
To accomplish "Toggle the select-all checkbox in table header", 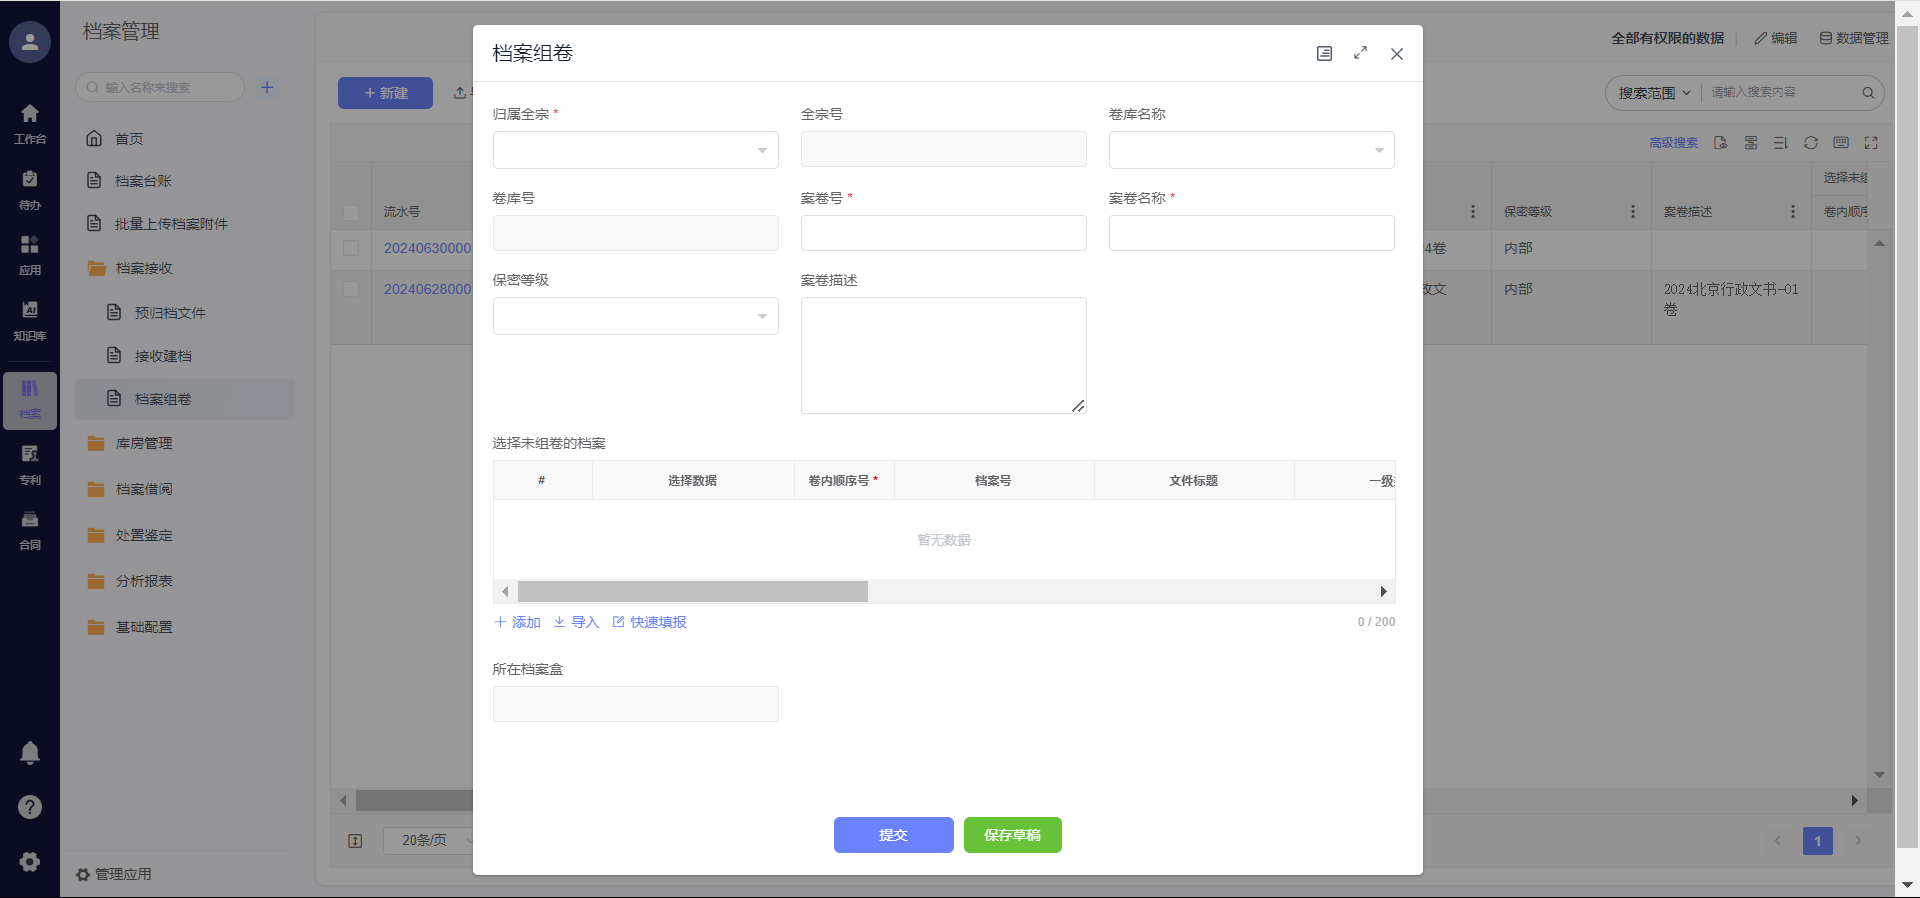I will 351,212.
